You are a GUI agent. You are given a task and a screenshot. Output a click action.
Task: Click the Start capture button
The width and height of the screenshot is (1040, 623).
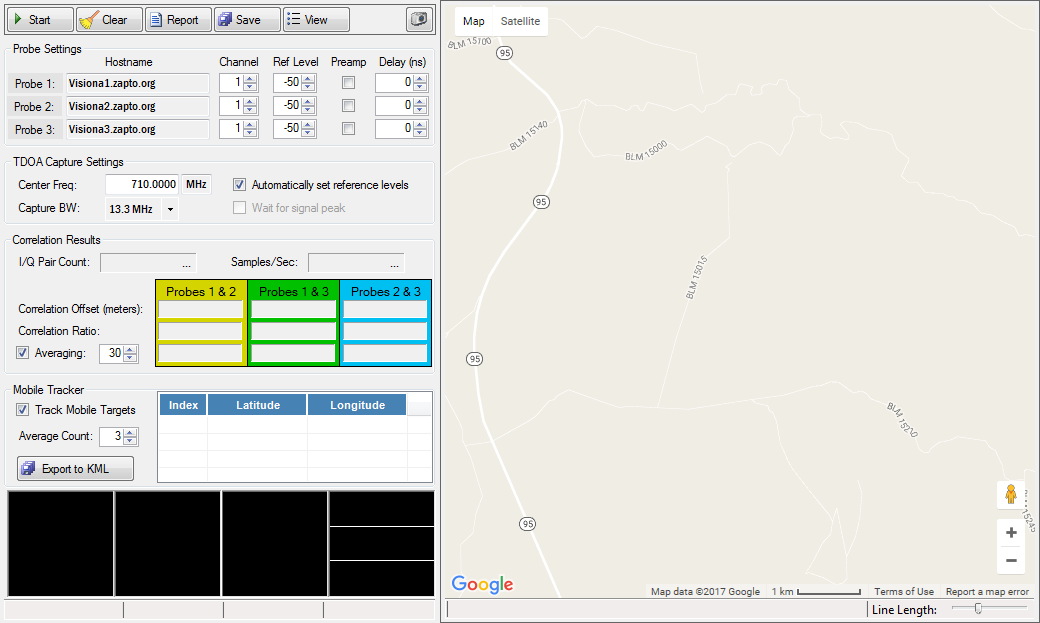pos(40,20)
